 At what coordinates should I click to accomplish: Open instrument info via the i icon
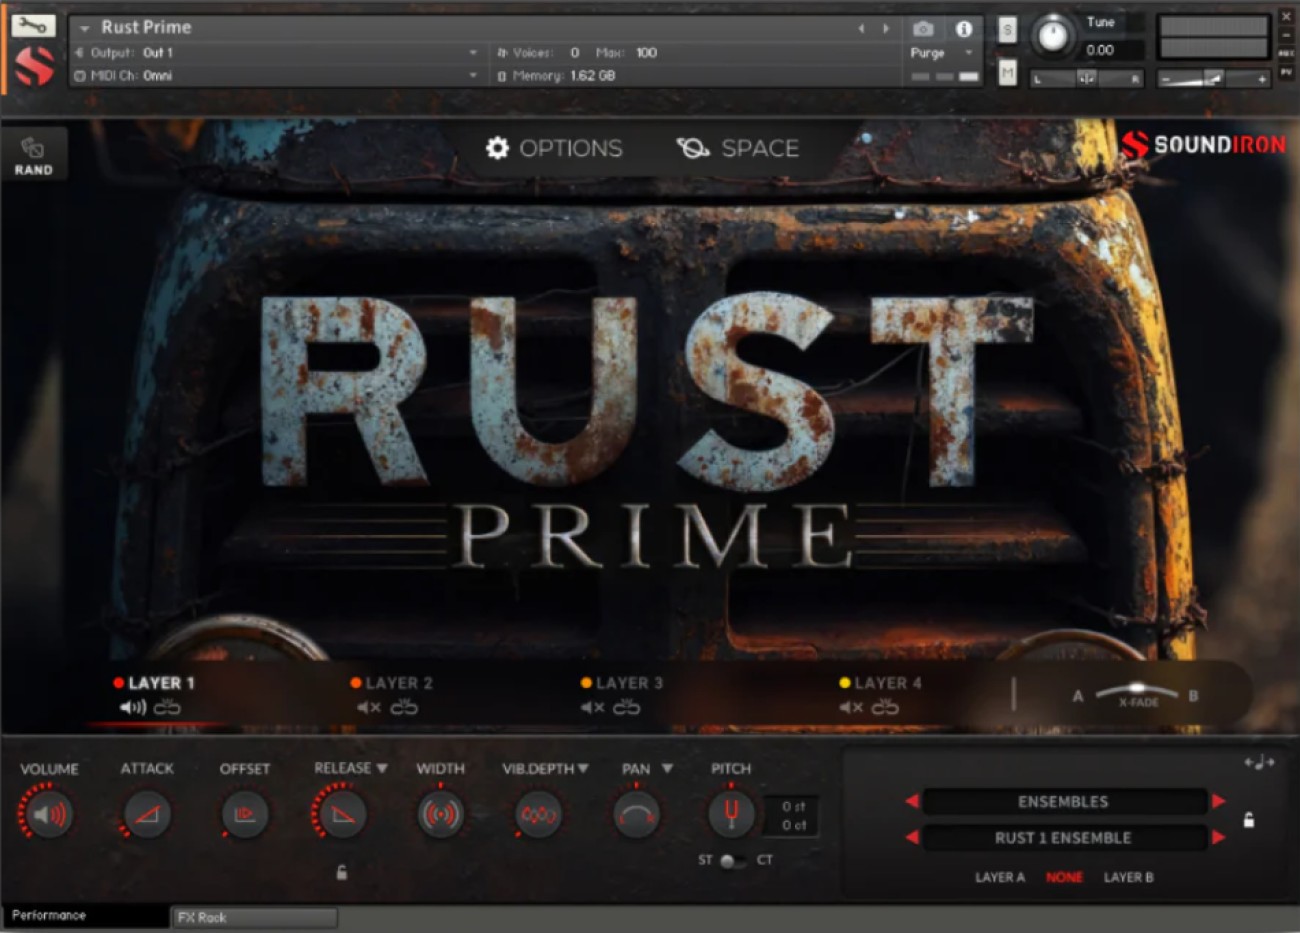[963, 29]
